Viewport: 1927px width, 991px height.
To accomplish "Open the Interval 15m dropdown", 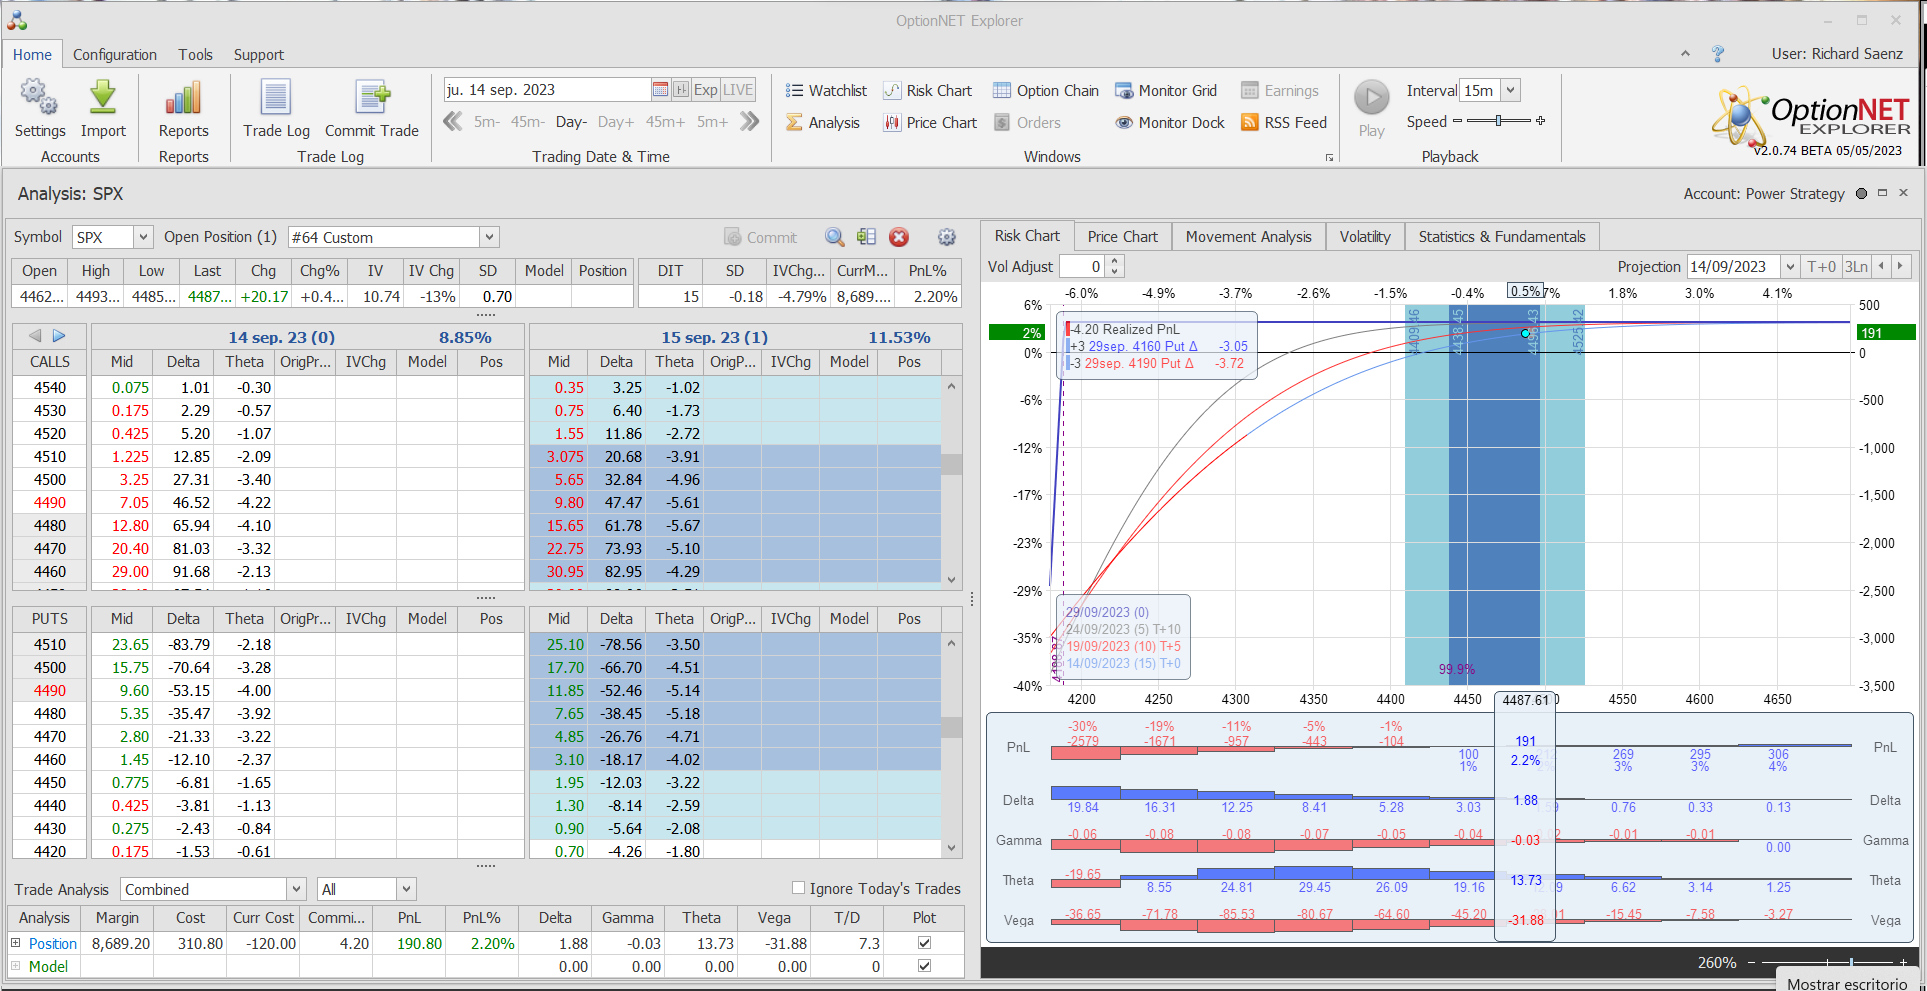I will (1510, 90).
